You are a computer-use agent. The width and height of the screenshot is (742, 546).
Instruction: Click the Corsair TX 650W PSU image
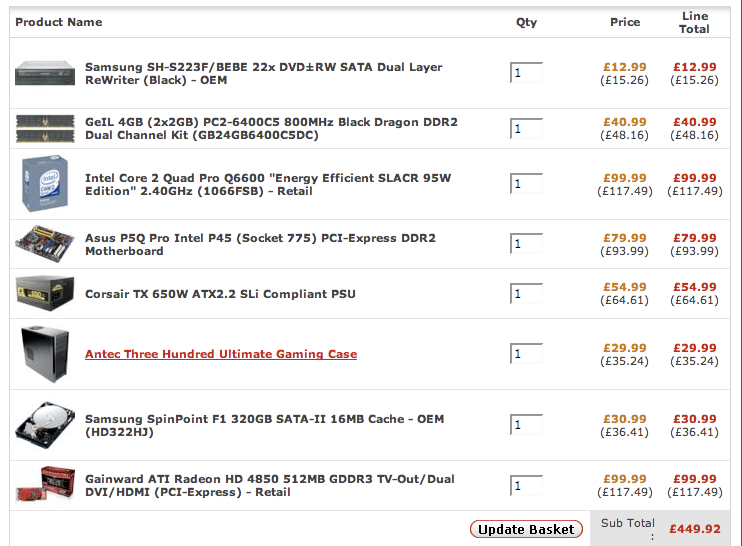click(45, 293)
